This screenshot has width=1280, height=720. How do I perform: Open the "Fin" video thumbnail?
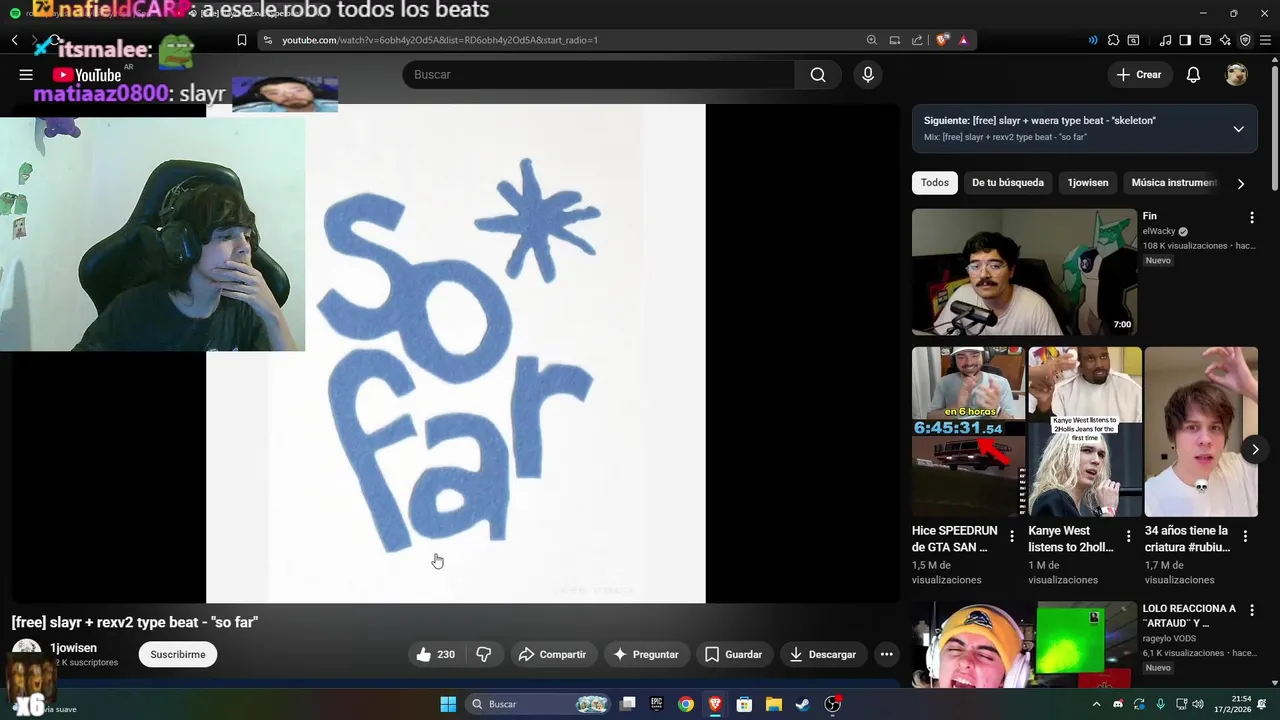[1024, 272]
